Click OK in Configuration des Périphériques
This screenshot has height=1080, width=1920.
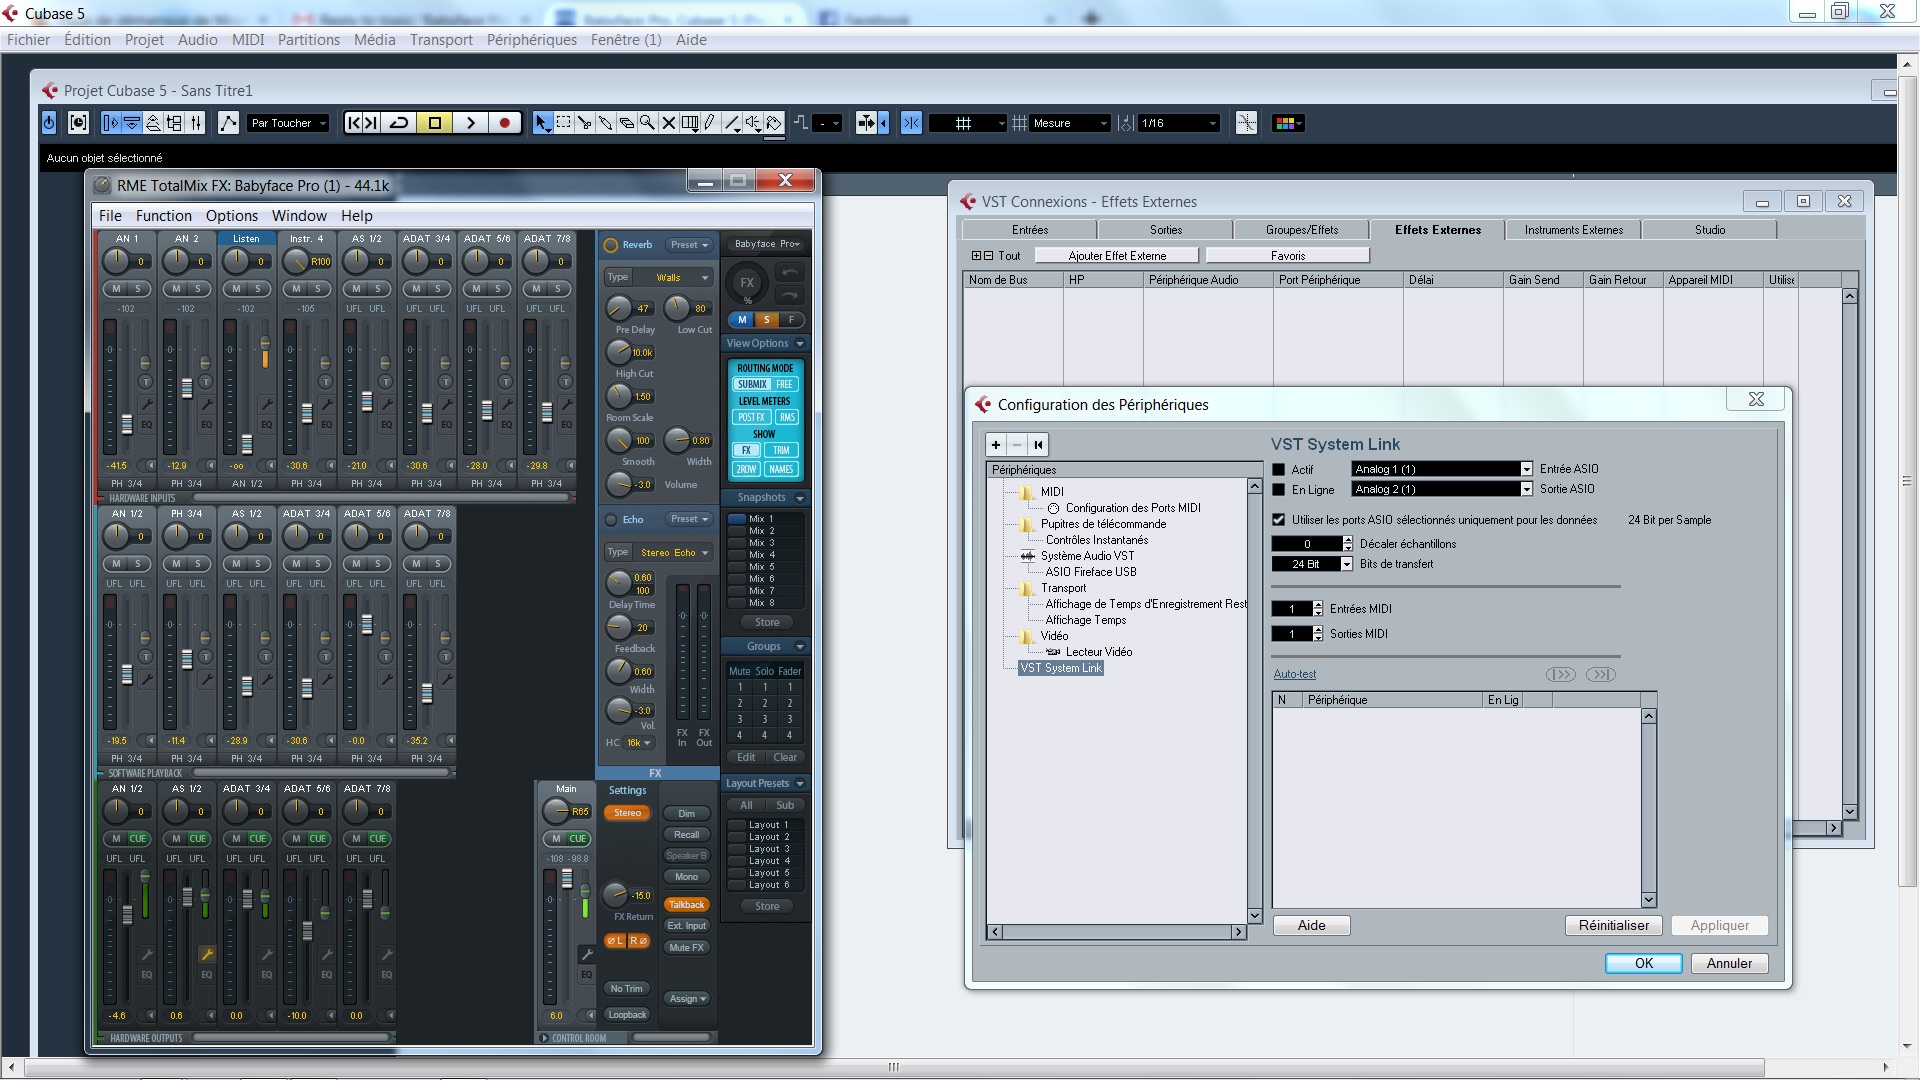pos(1644,963)
